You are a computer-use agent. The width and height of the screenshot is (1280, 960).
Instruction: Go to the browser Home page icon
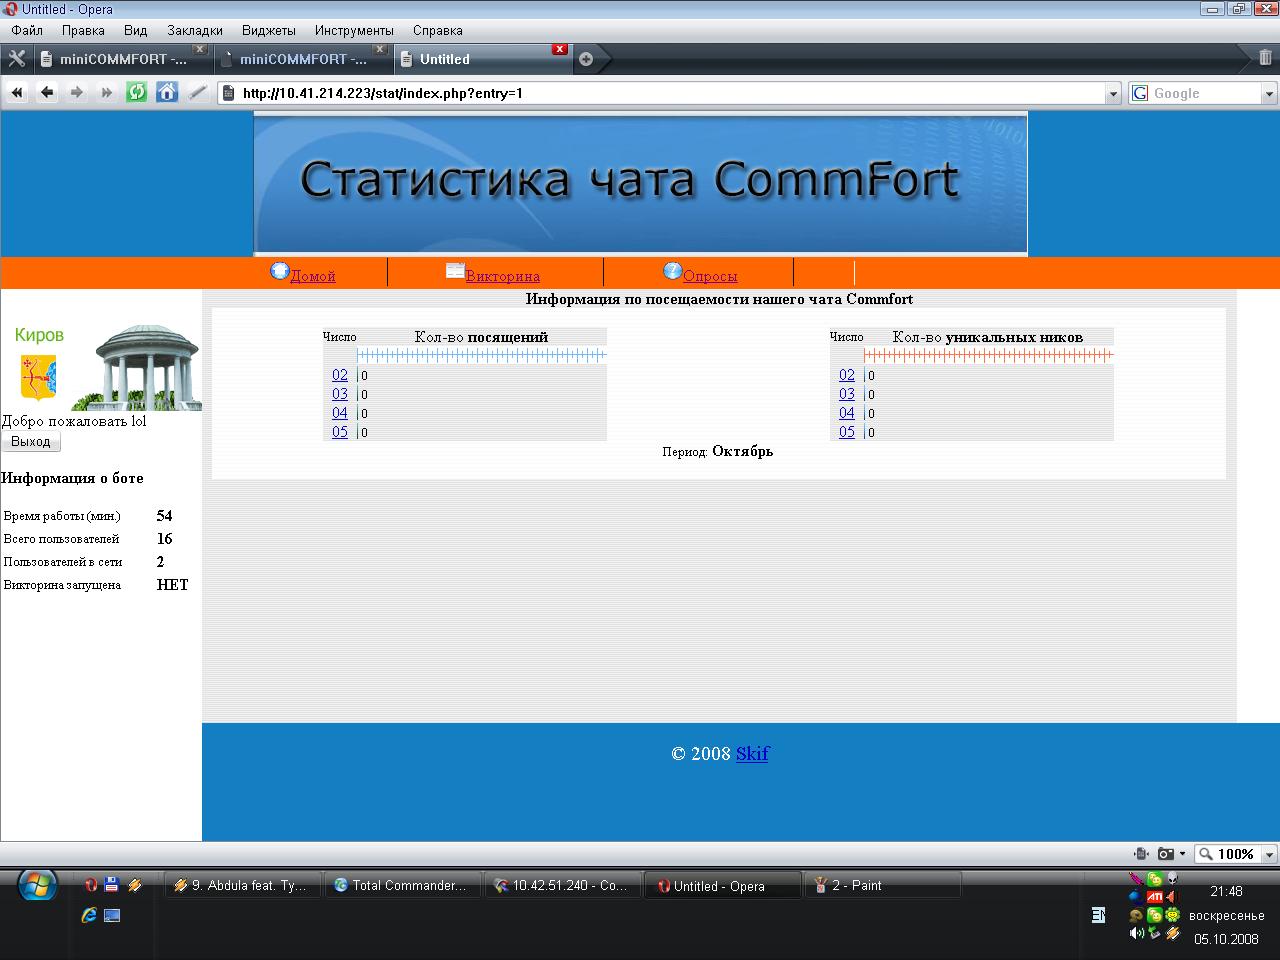(x=167, y=93)
